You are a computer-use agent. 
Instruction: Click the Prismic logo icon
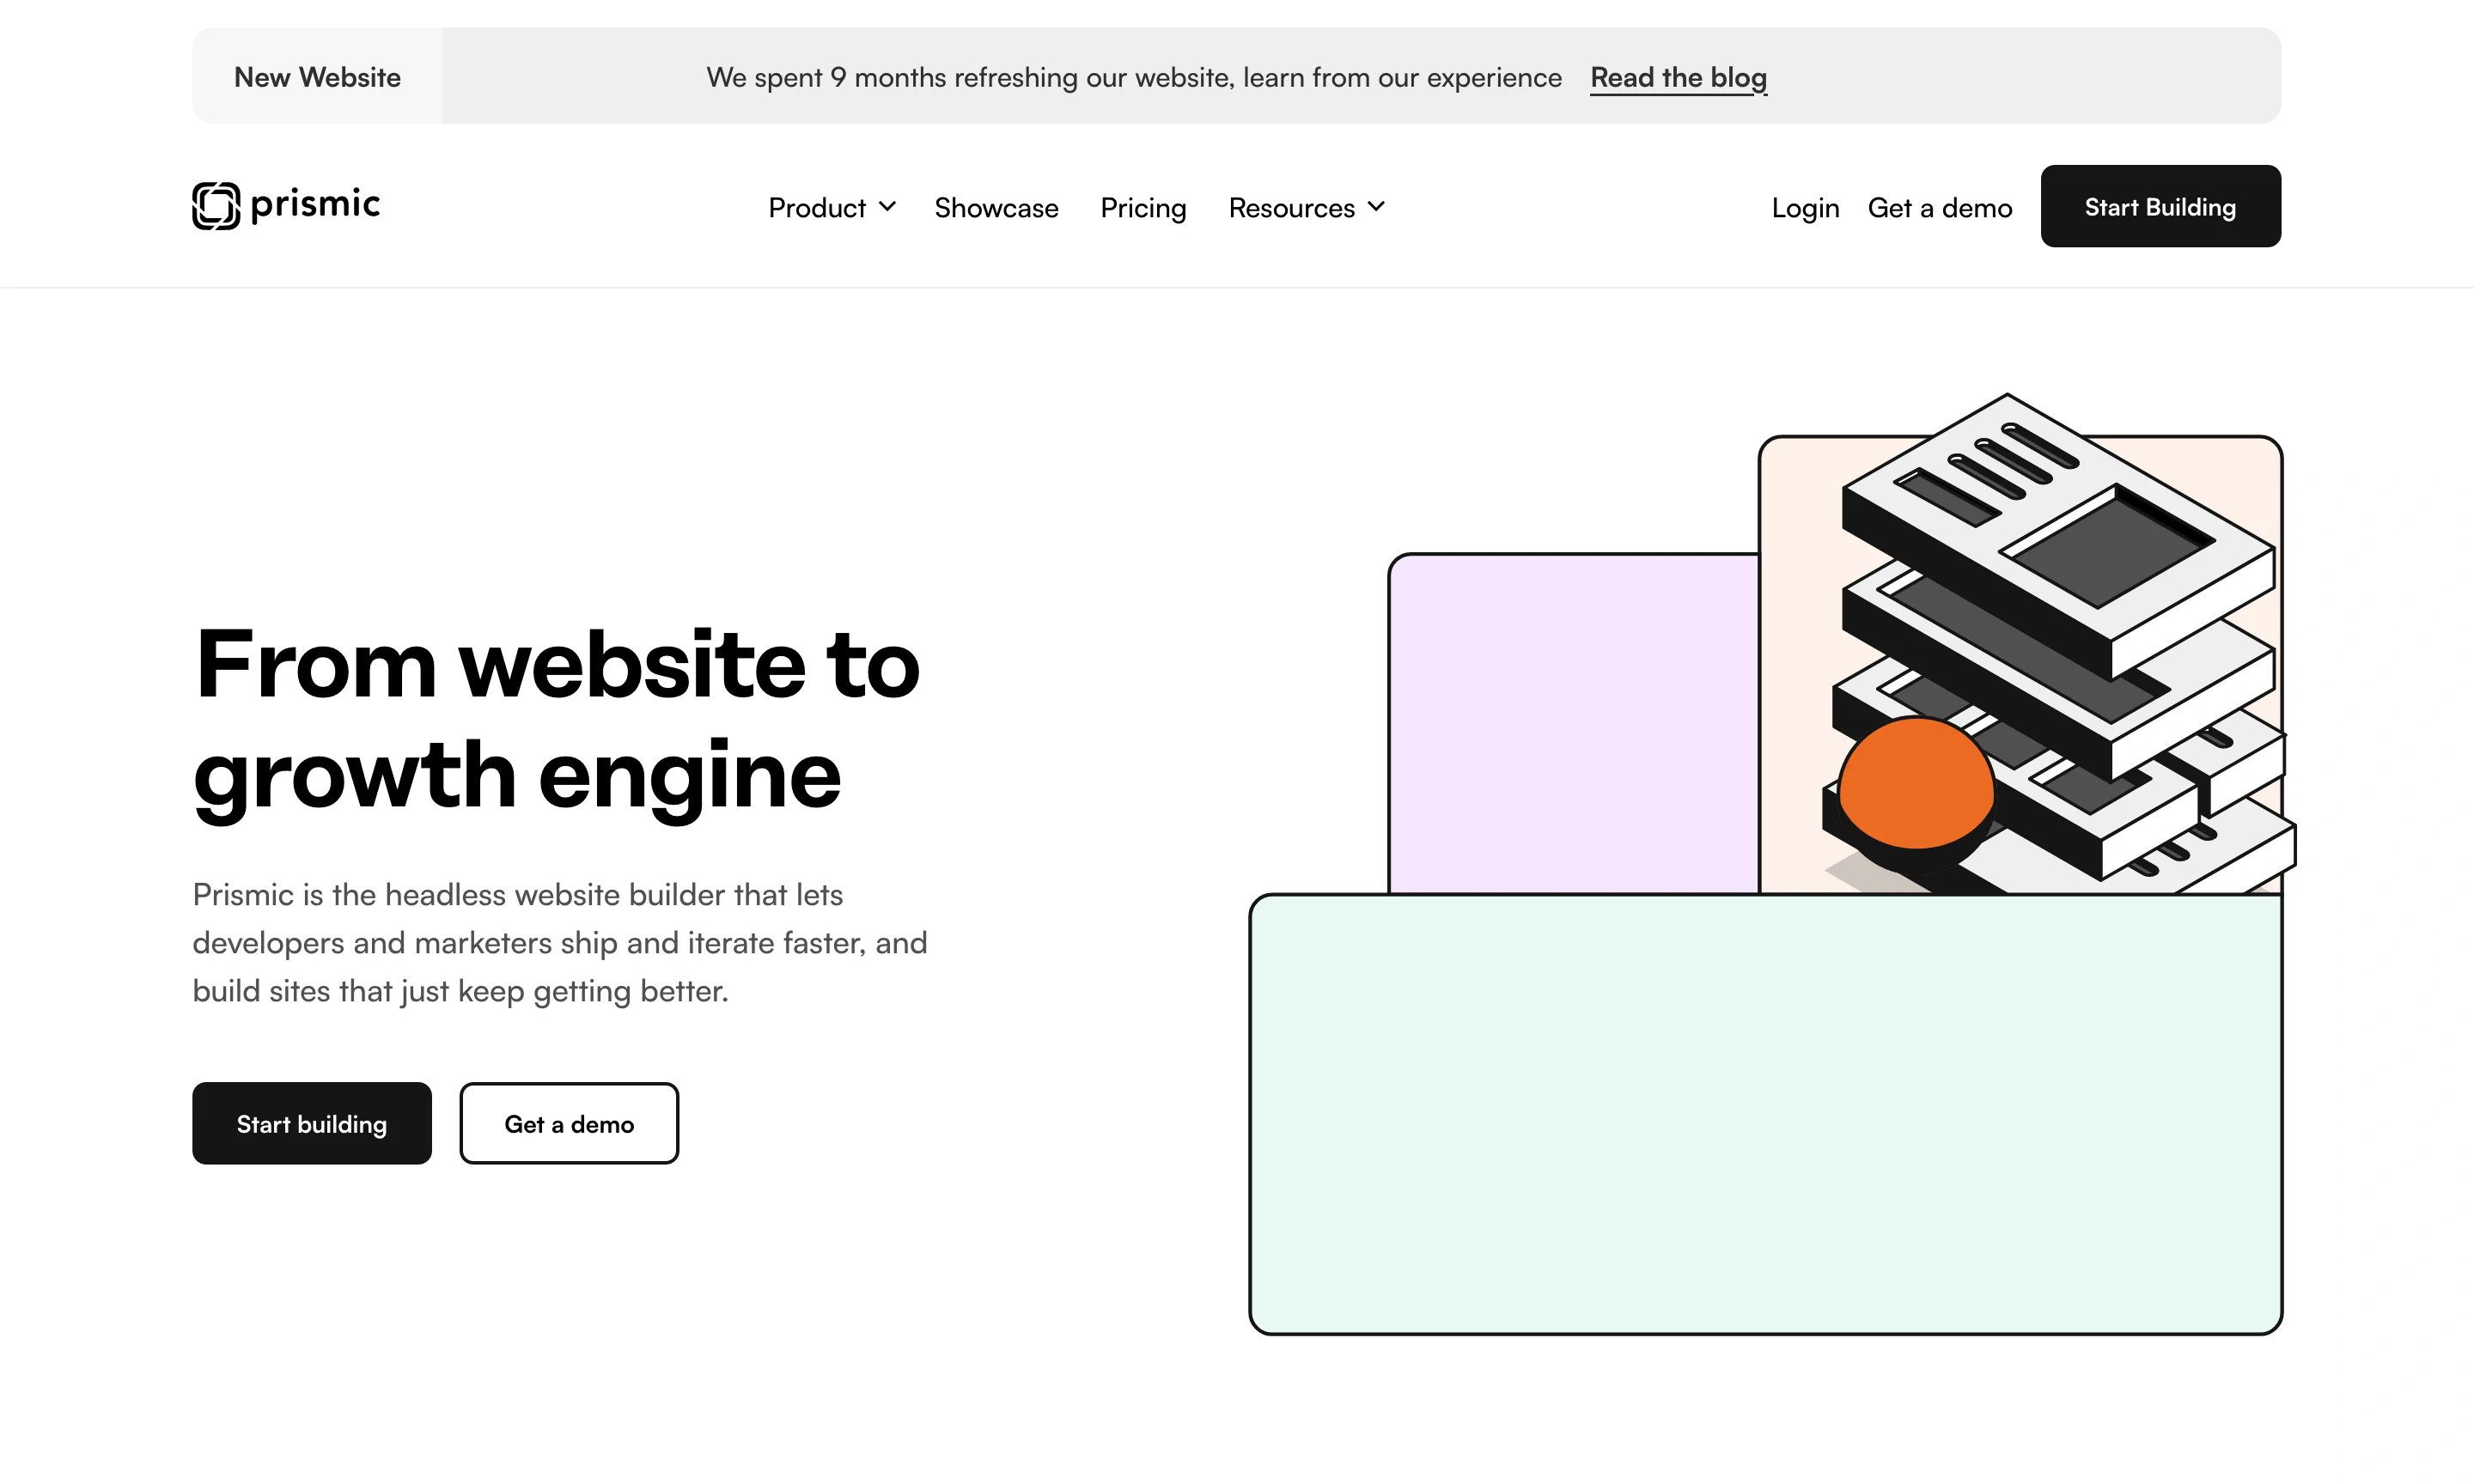(216, 206)
